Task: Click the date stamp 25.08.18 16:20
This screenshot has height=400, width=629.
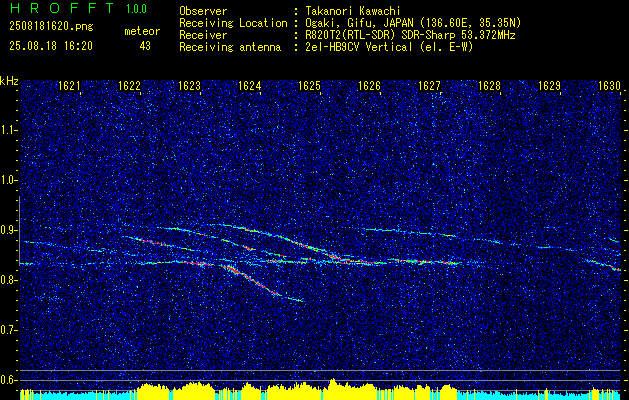Action: [x=51, y=46]
